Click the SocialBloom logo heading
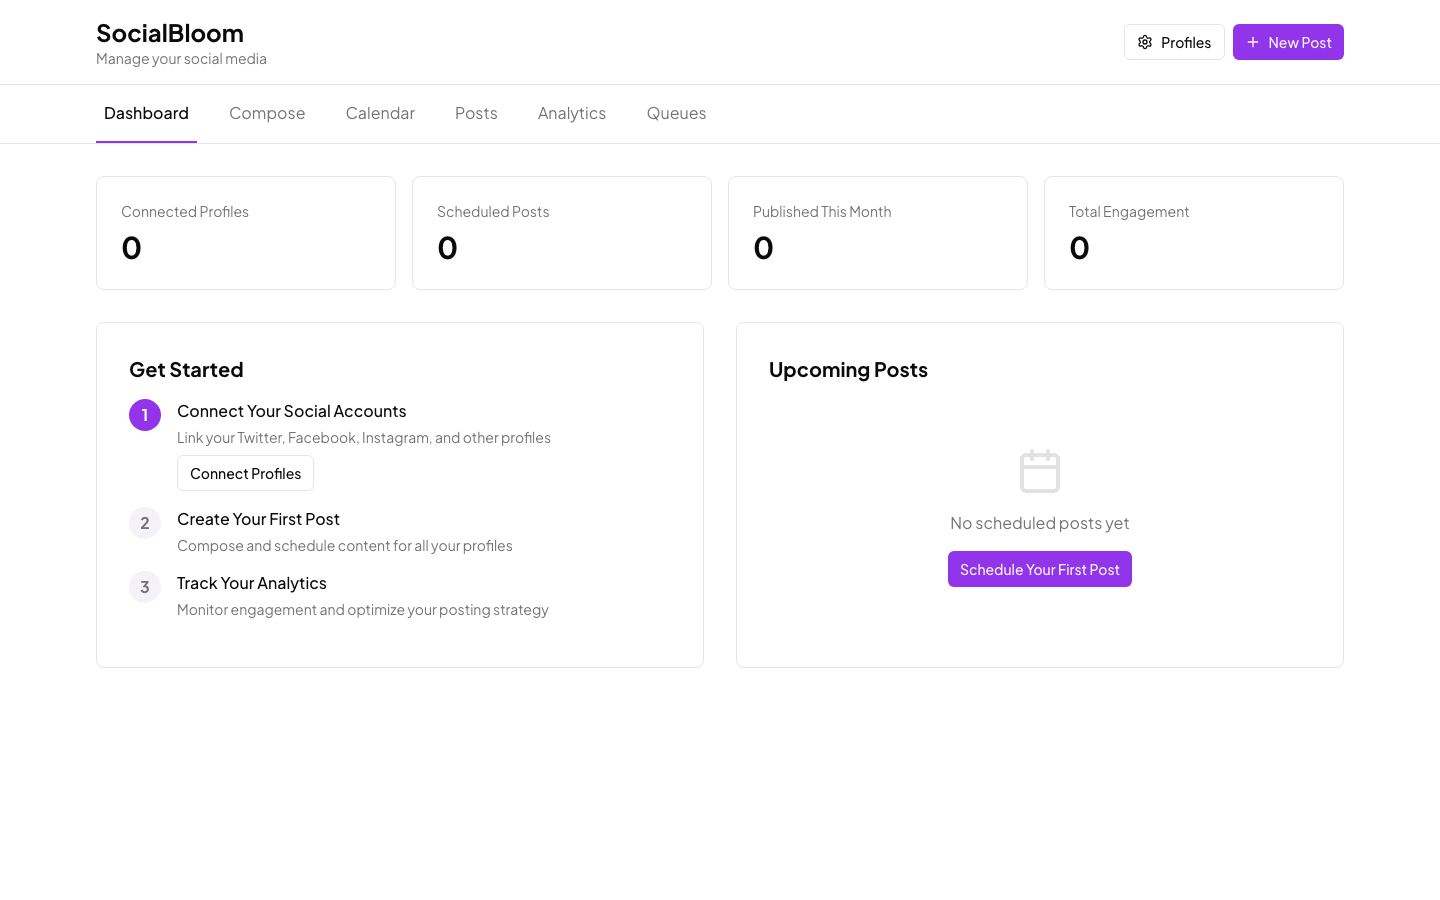Image resolution: width=1440 pixels, height=900 pixels. (x=170, y=33)
